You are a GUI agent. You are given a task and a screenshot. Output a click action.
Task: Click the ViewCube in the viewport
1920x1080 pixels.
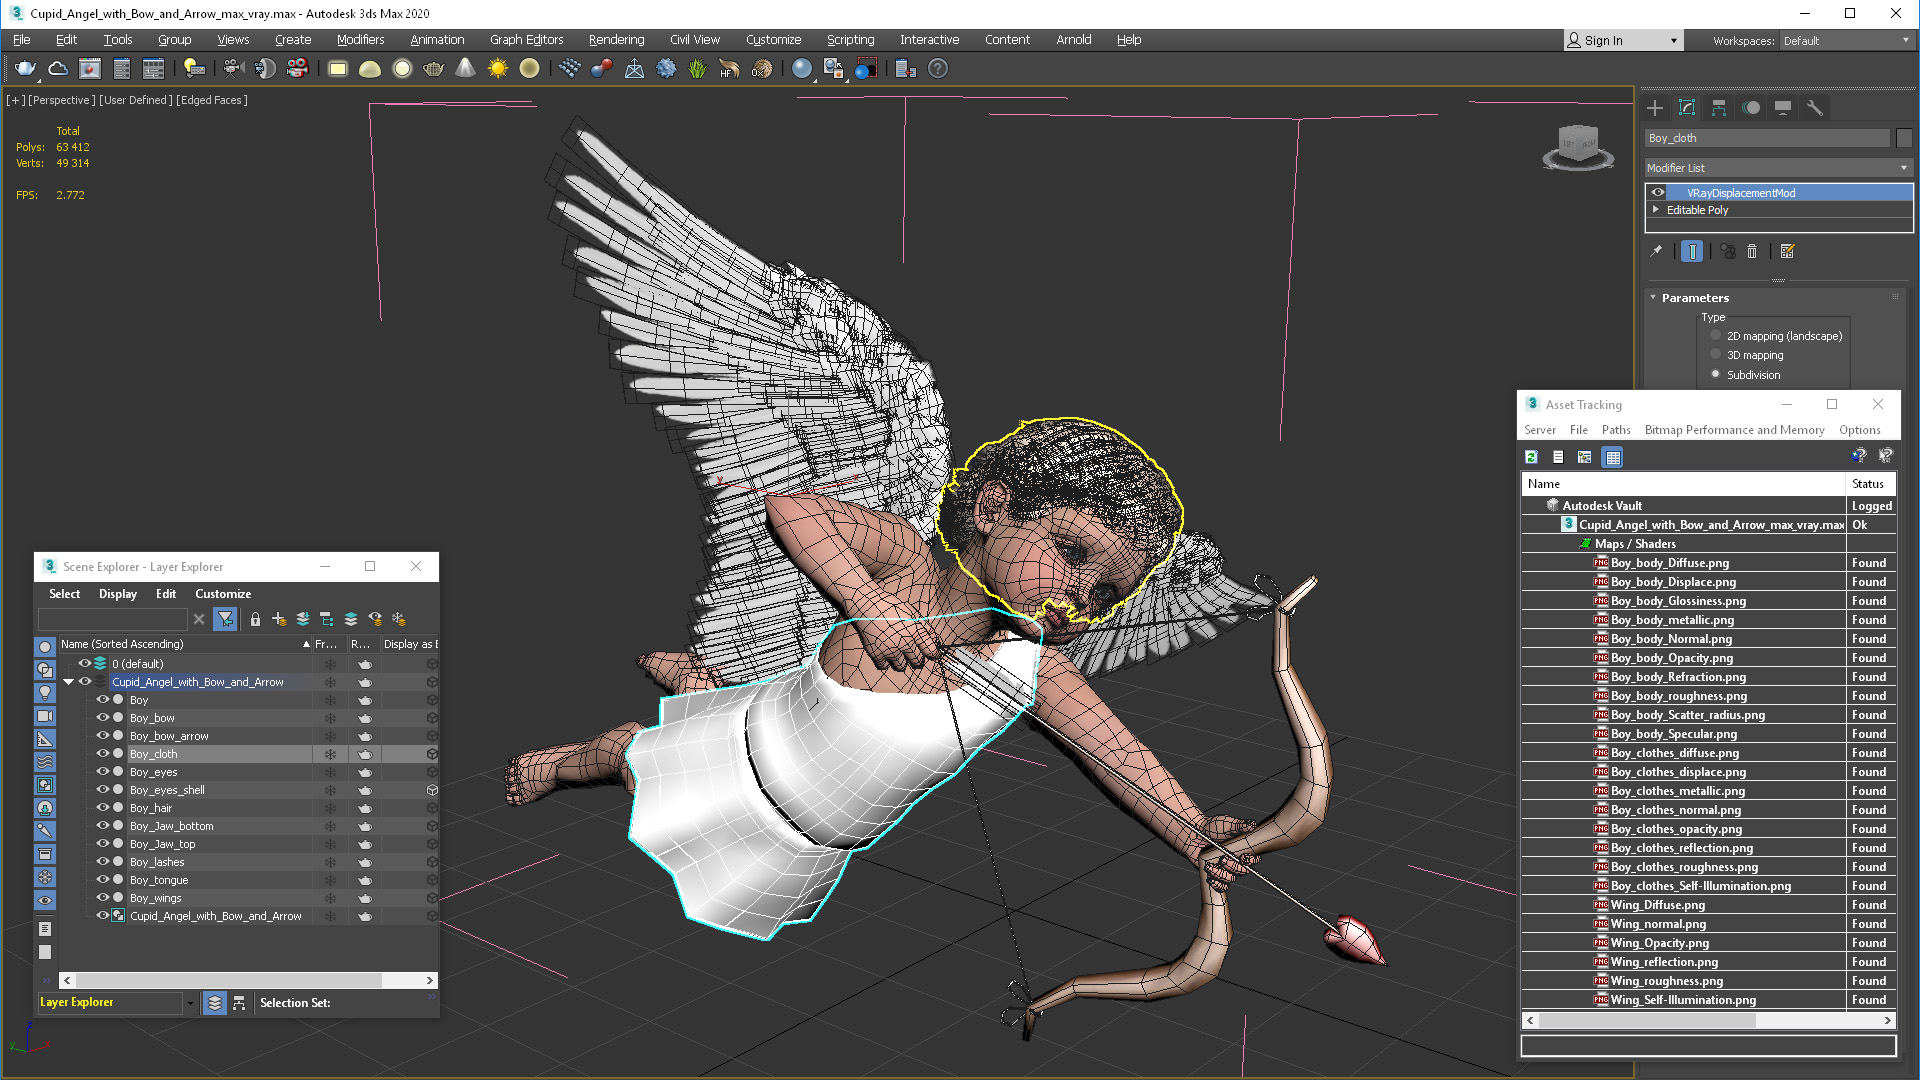(1578, 147)
